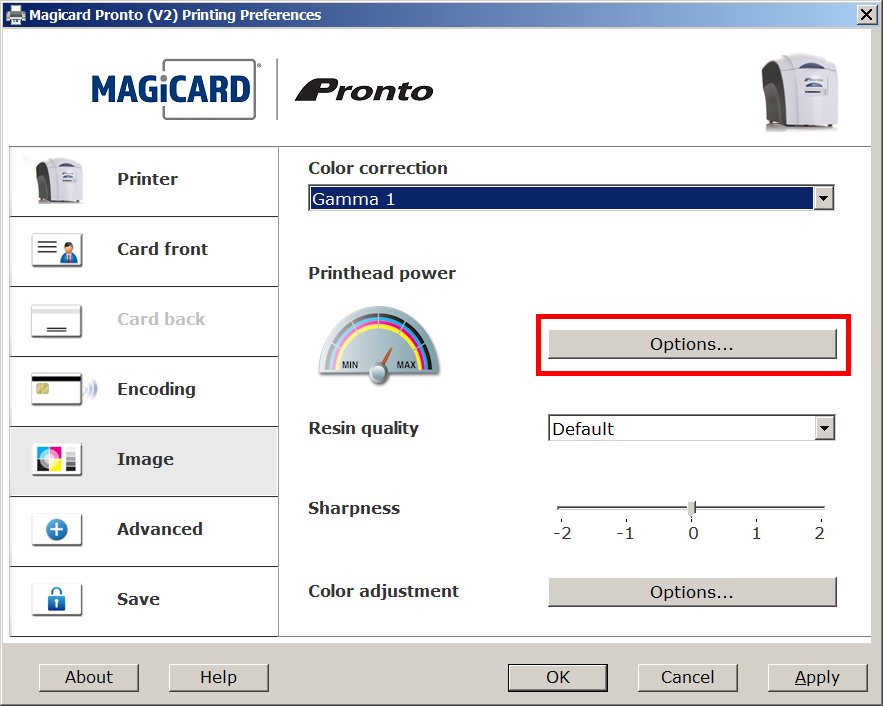
Task: Click the Save padlock icon
Action: 56,599
